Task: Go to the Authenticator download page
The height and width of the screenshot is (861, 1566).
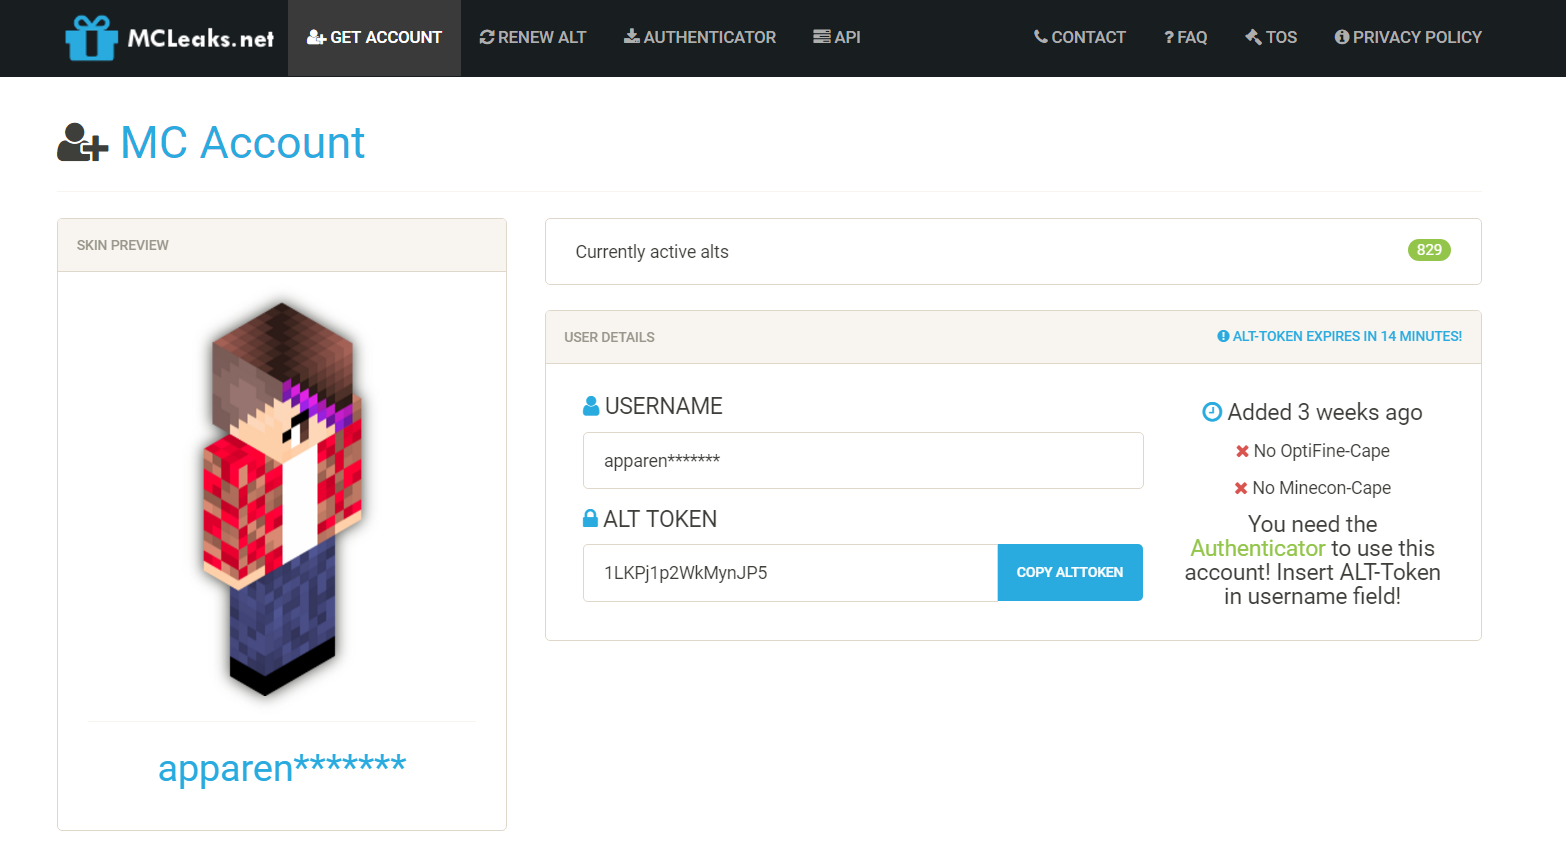Action: [700, 38]
